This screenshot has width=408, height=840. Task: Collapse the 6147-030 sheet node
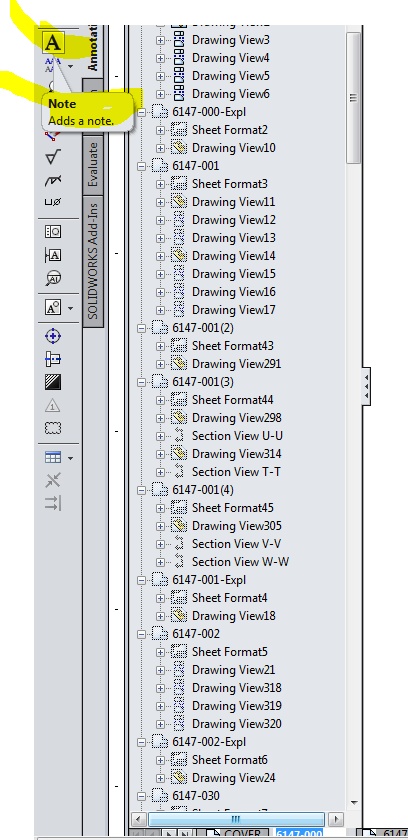[x=141, y=796]
